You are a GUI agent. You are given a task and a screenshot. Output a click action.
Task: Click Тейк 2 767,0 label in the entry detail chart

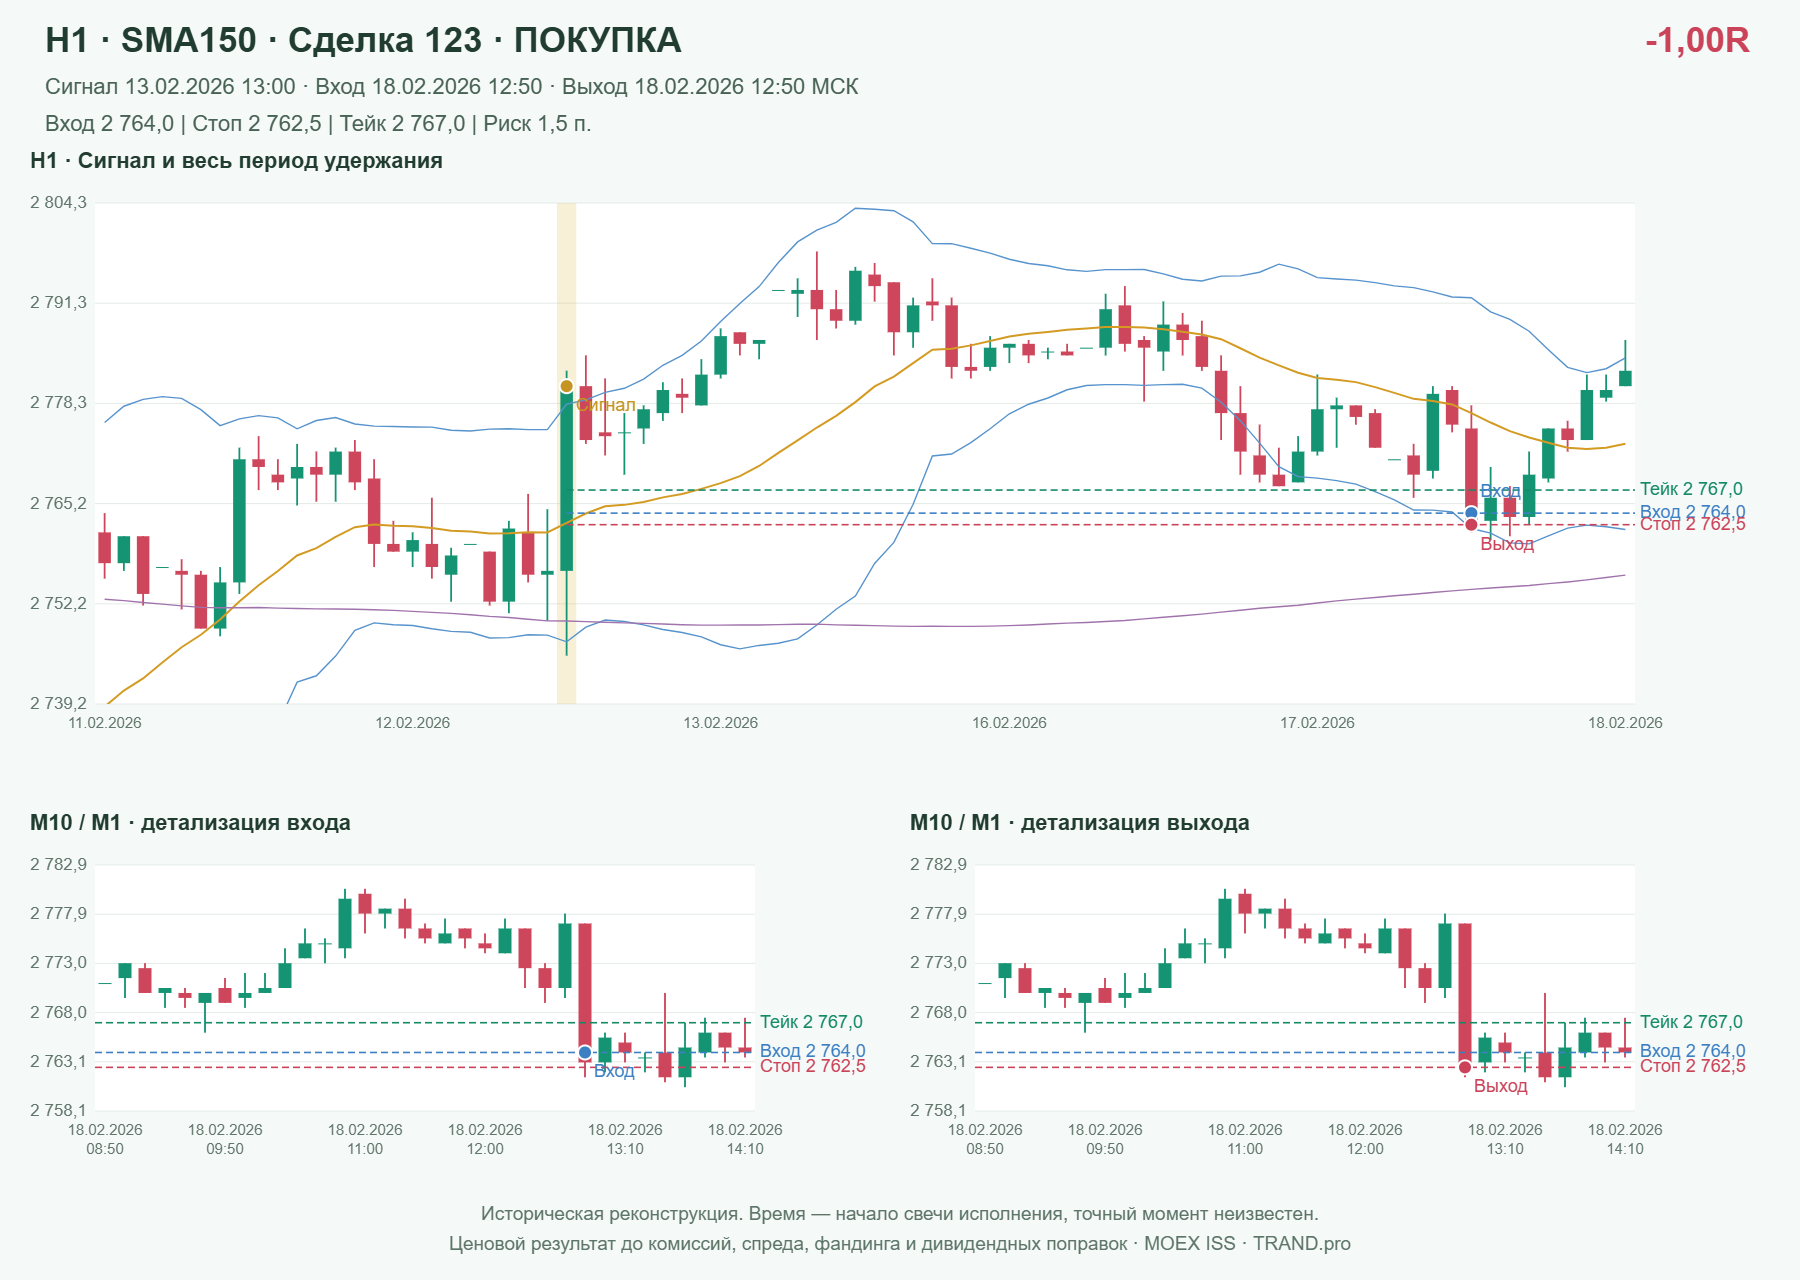(811, 1022)
